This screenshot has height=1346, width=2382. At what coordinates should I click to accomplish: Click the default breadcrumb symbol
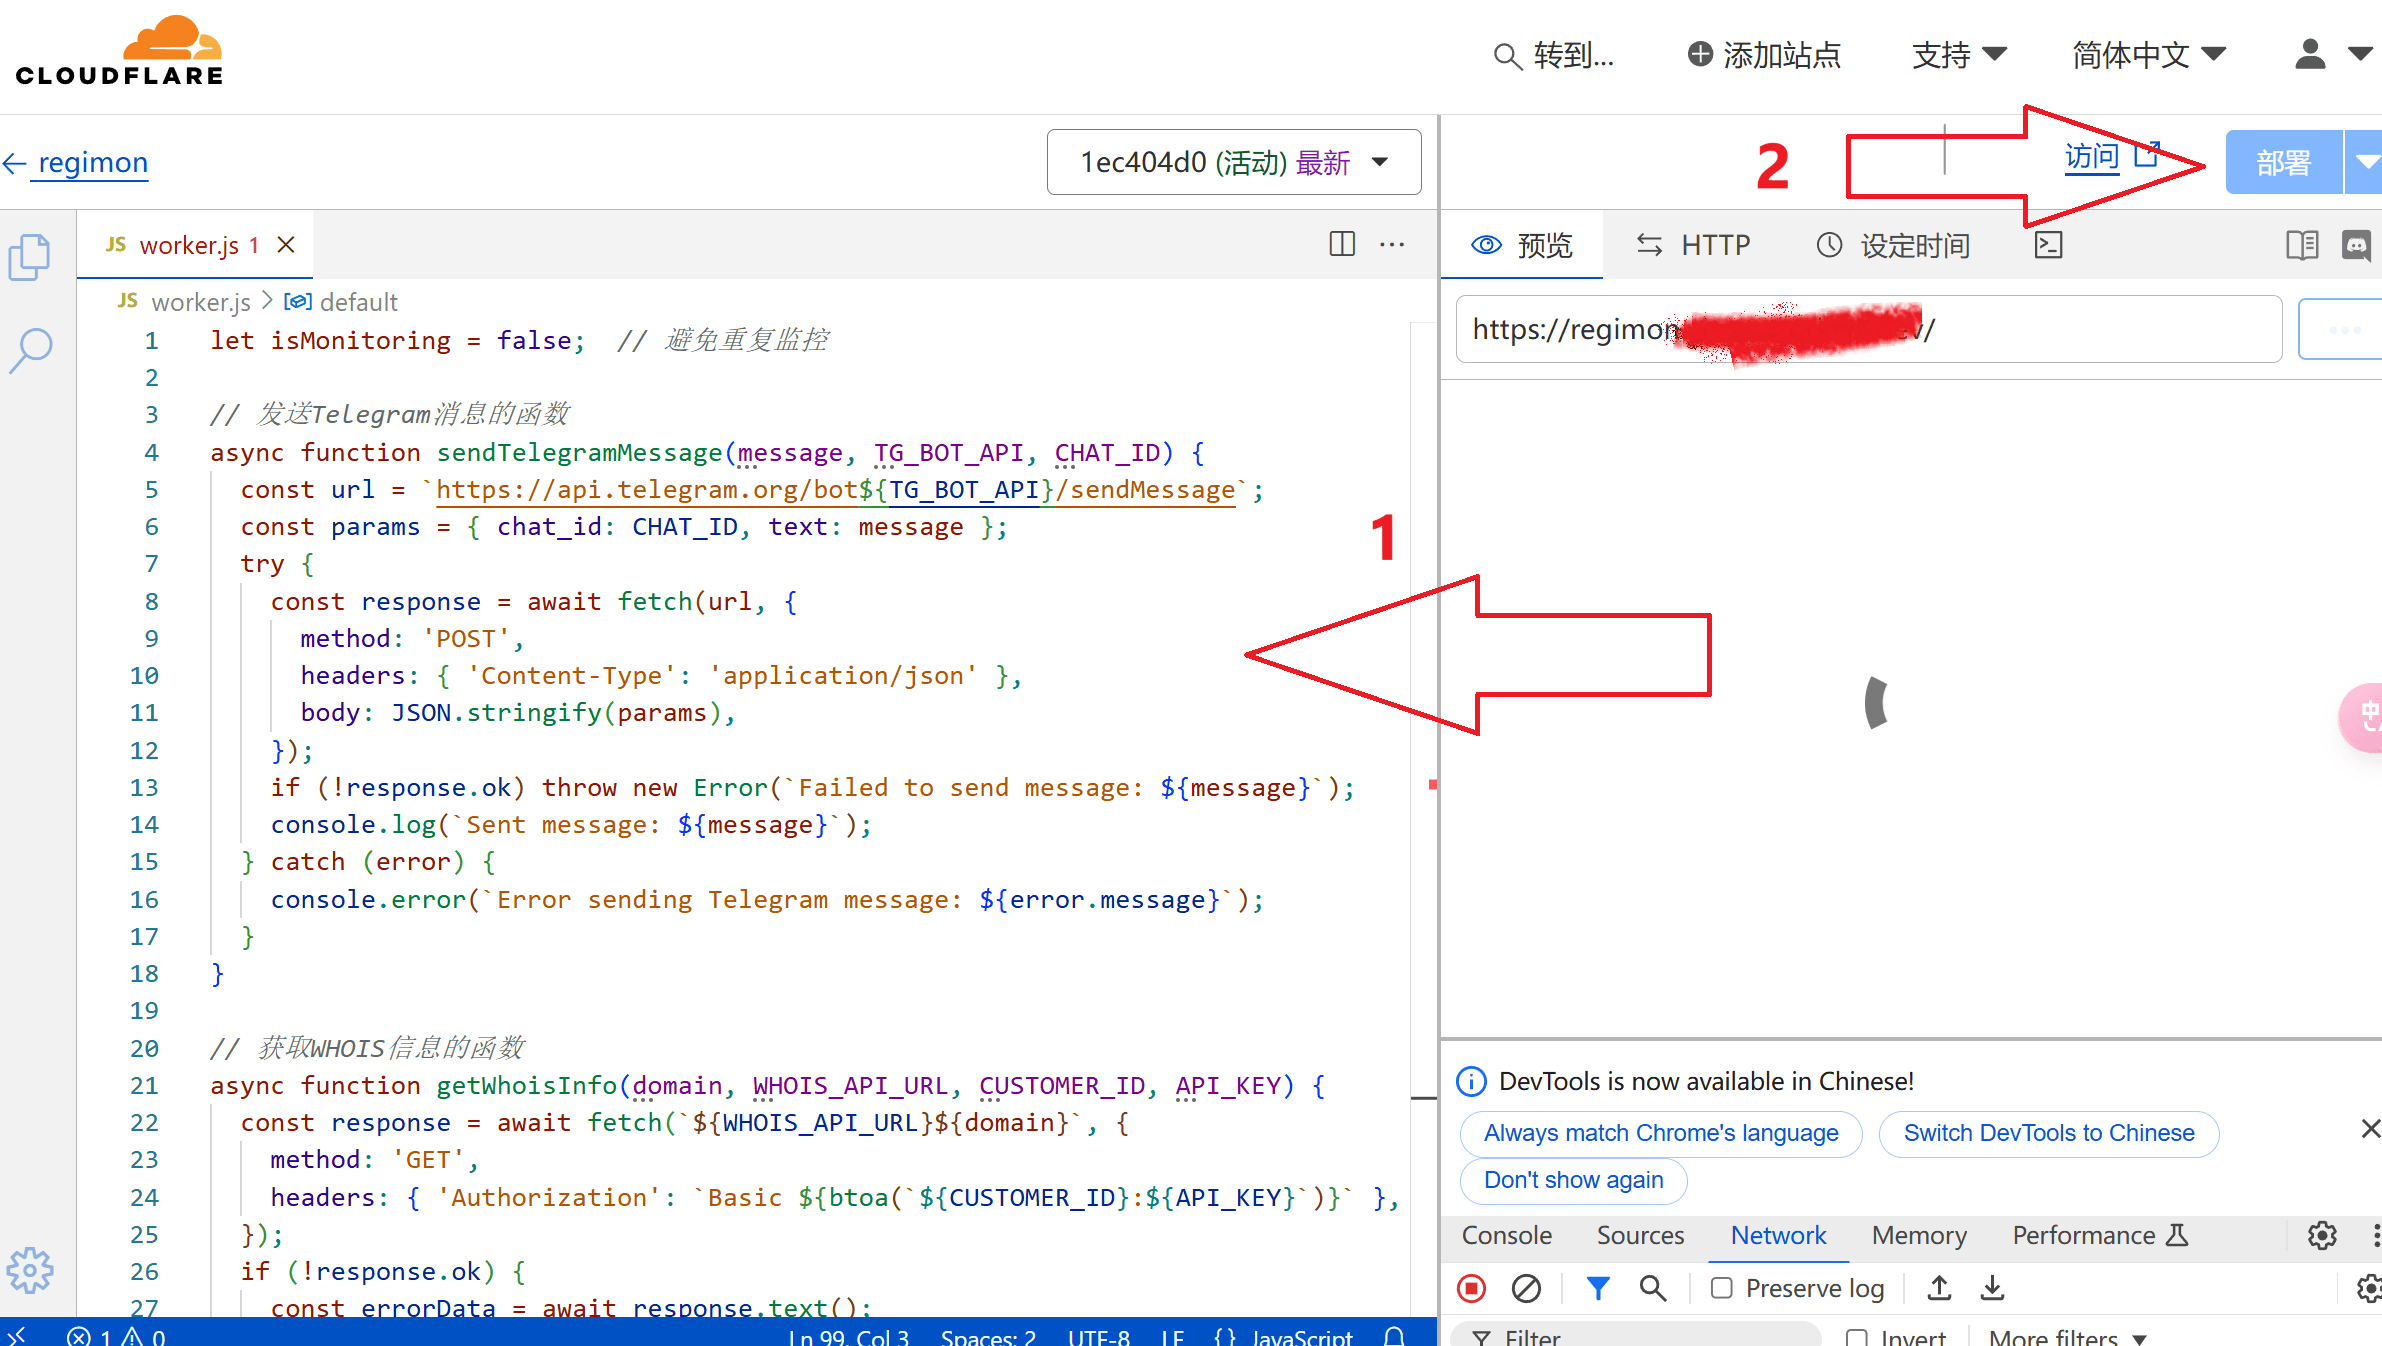tap(341, 302)
